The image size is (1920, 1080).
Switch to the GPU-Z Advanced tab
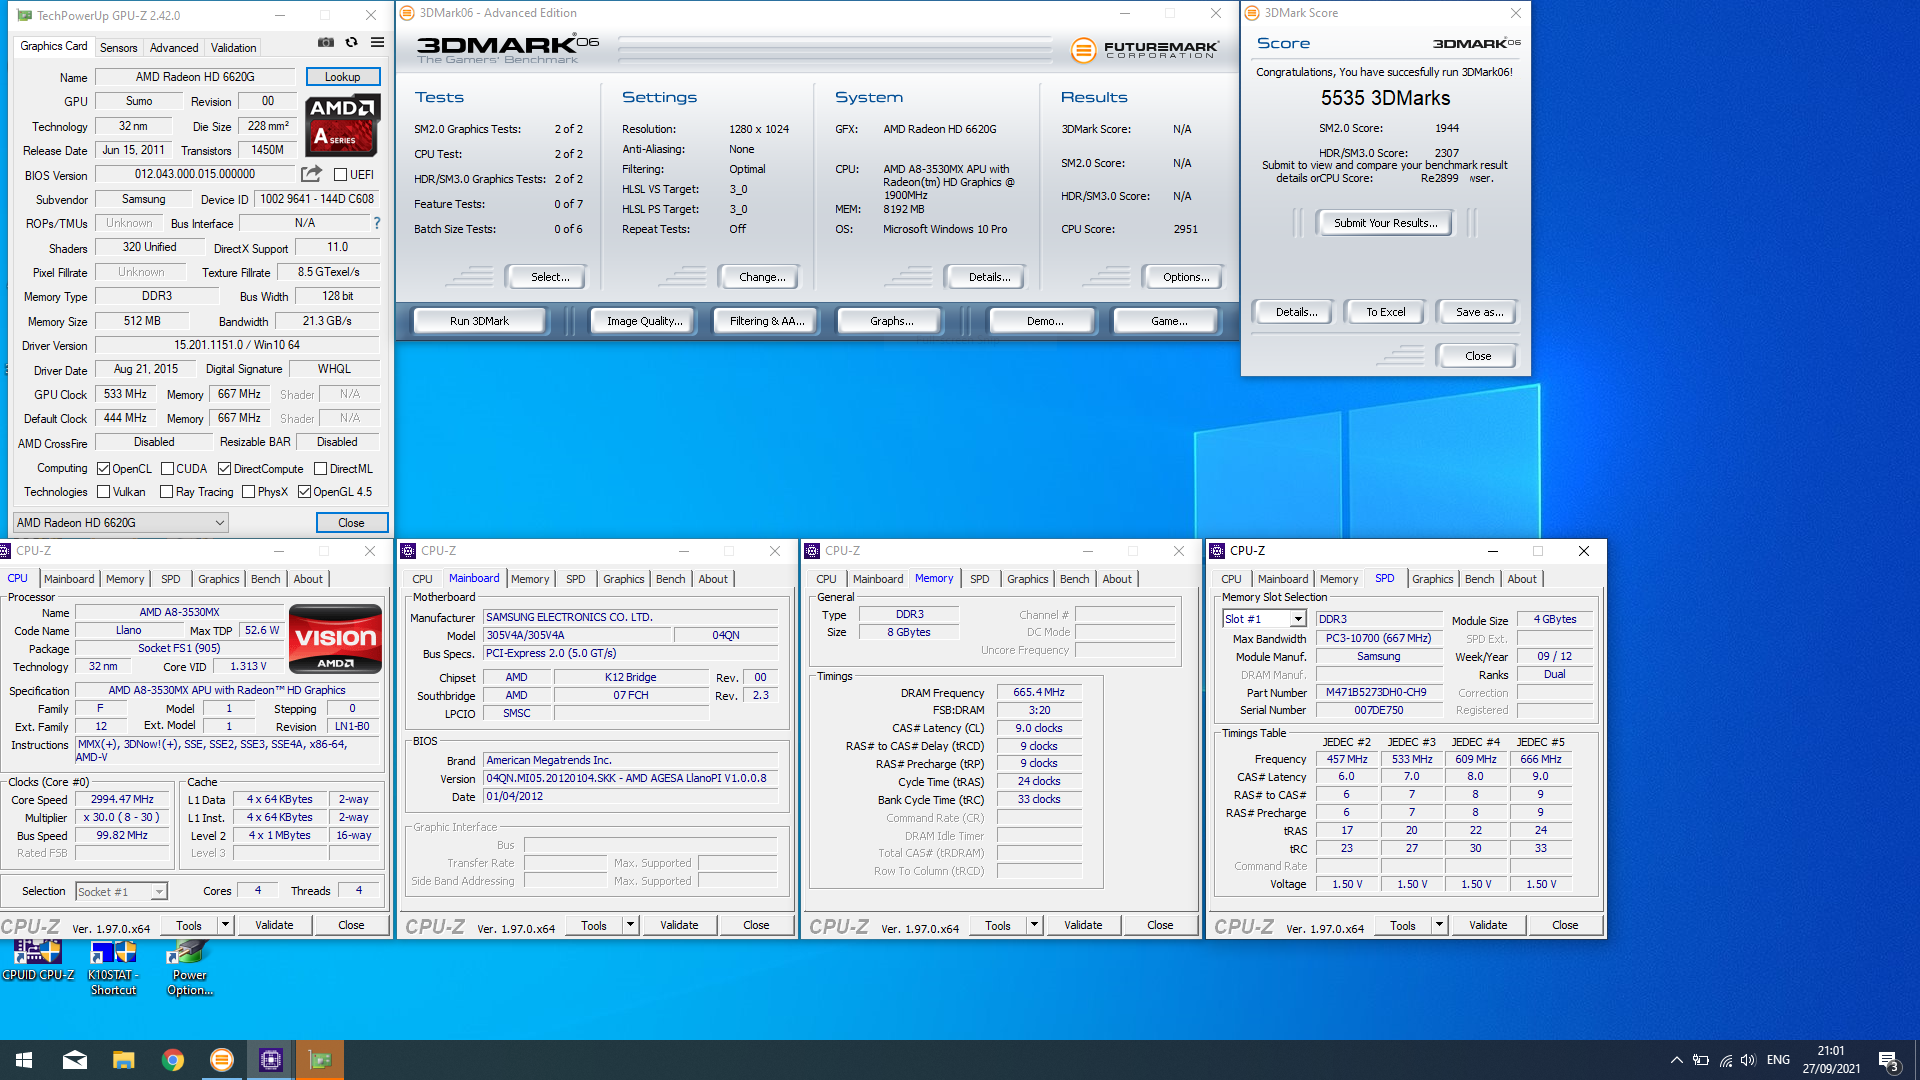[174, 47]
